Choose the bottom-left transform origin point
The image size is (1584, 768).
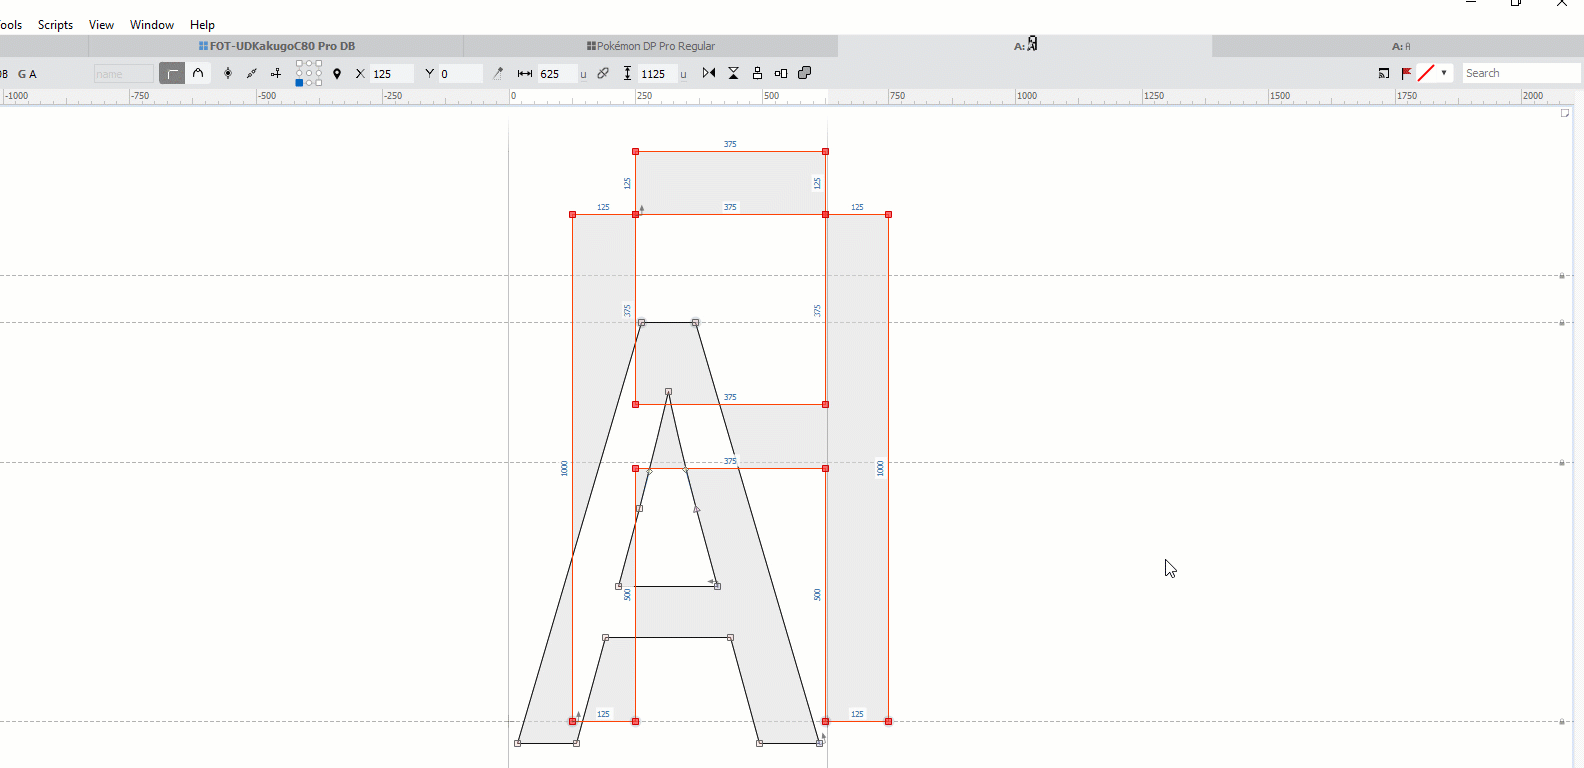click(299, 83)
